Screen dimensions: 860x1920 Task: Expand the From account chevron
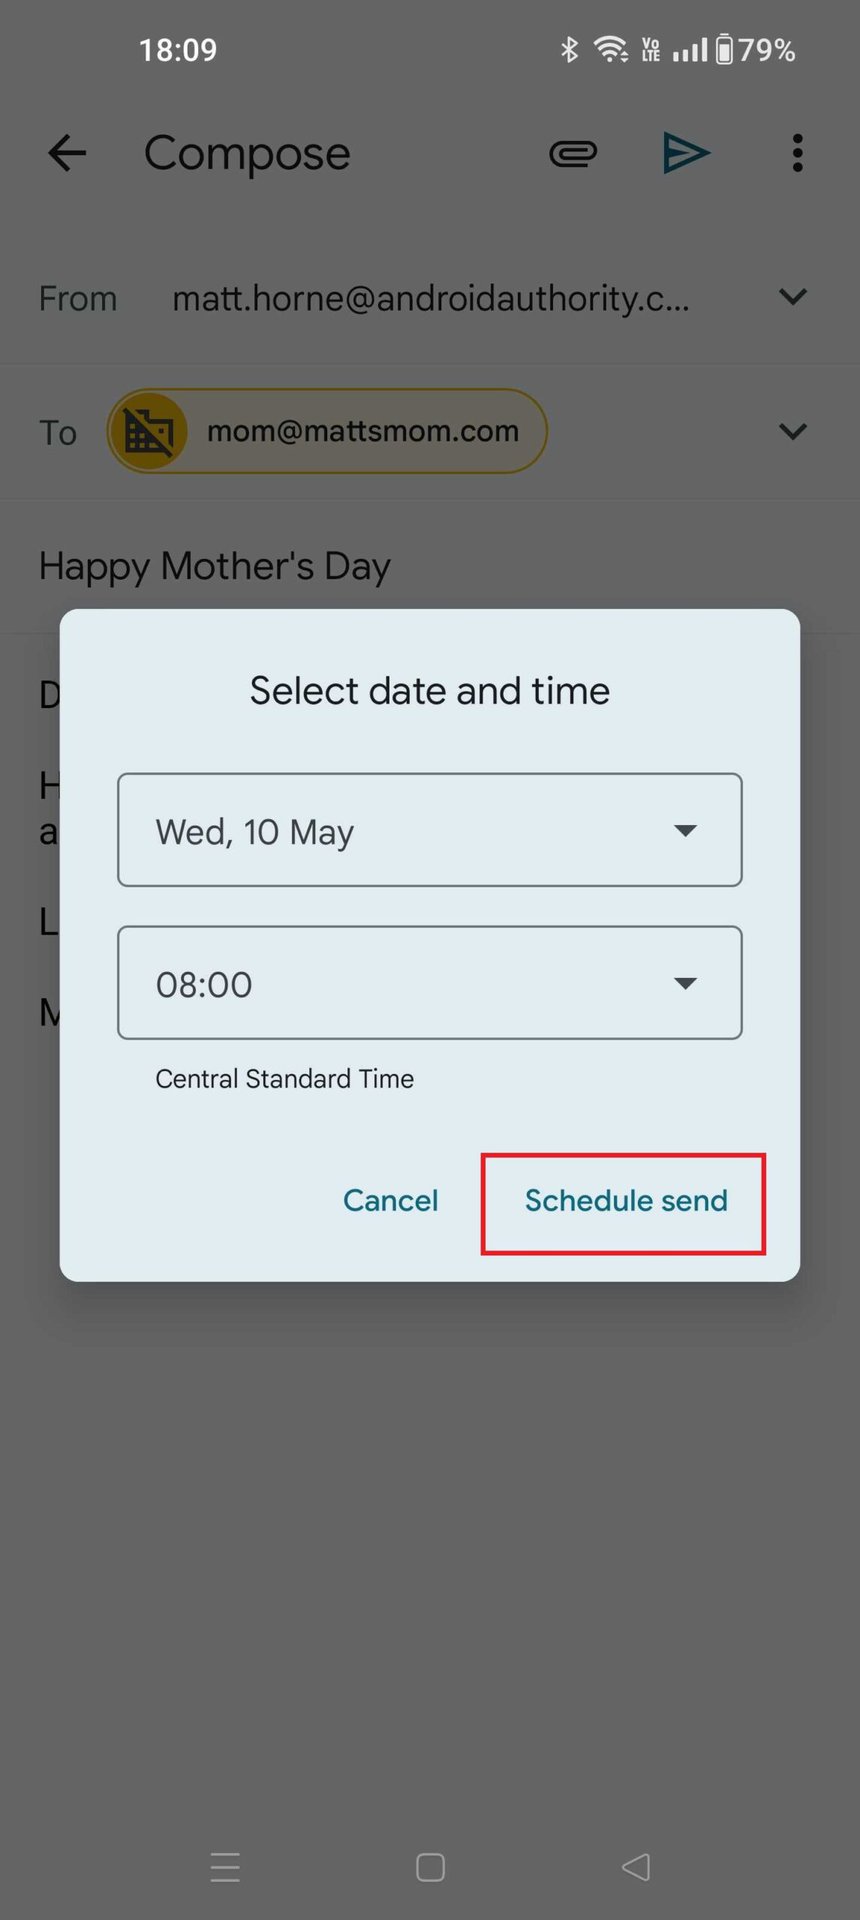(792, 297)
